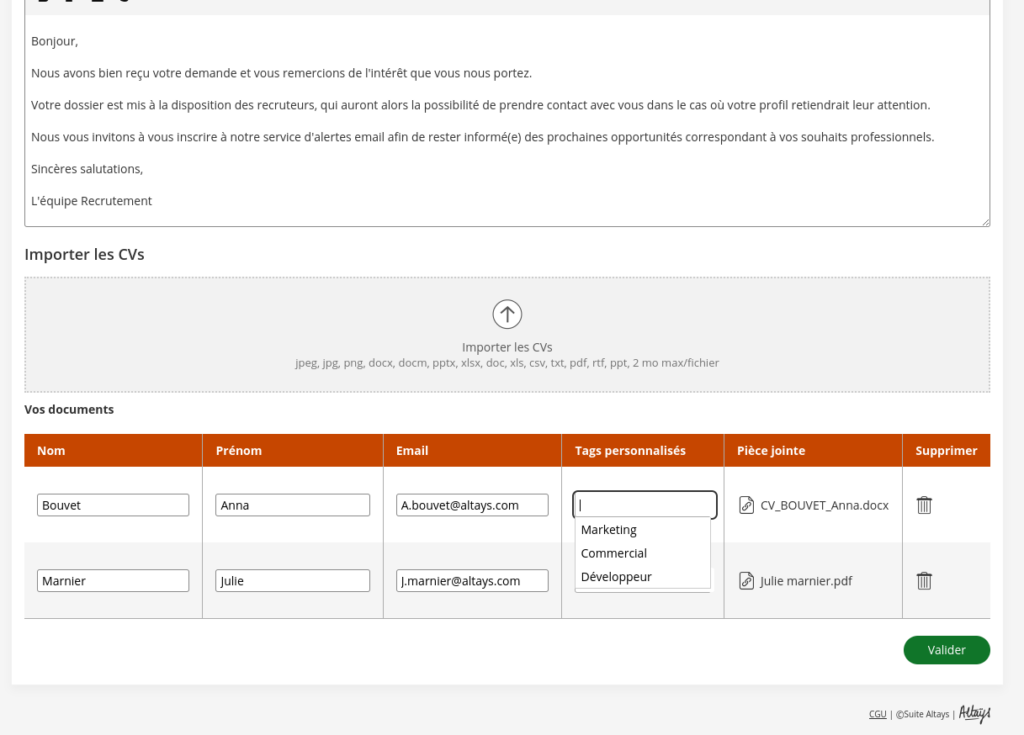Pick Développeur from the tag list
This screenshot has width=1024, height=735.
pyautogui.click(x=616, y=577)
